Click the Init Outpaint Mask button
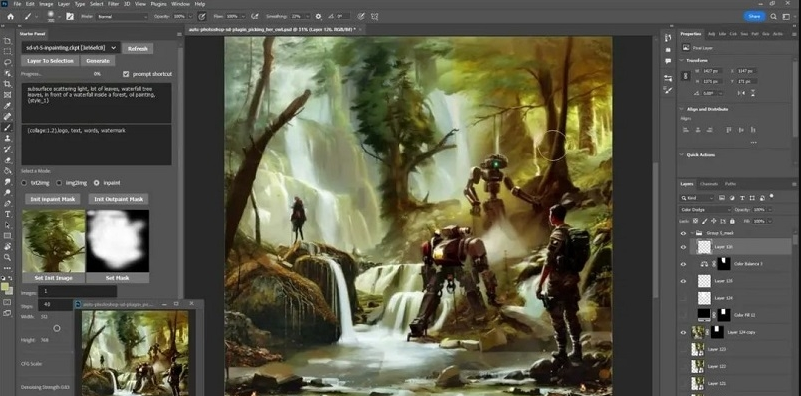The width and height of the screenshot is (801, 396). click(x=119, y=199)
